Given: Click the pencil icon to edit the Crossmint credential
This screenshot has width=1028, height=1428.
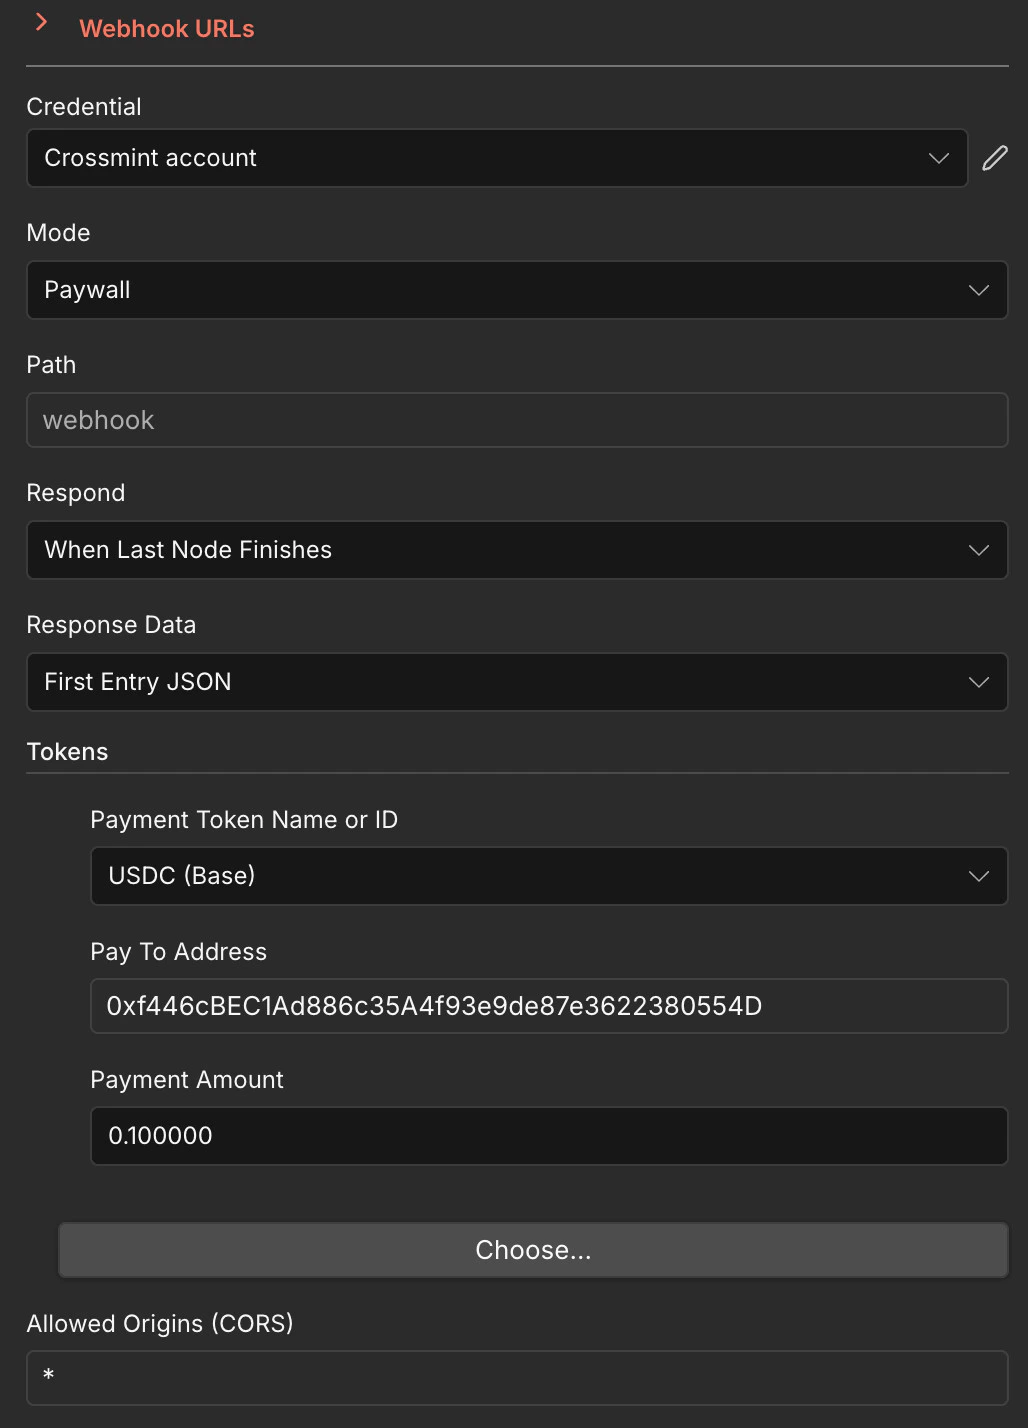Looking at the screenshot, I should pos(995,158).
